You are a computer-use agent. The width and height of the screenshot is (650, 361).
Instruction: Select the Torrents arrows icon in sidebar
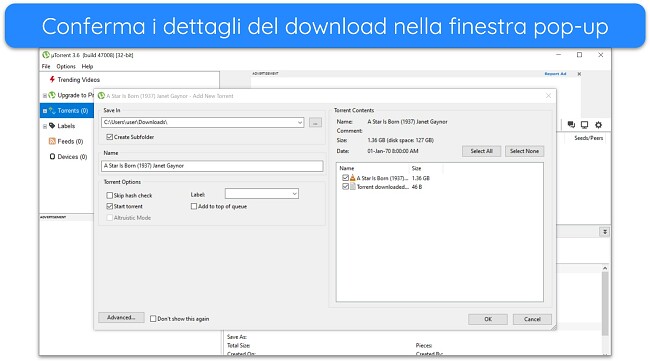point(52,111)
